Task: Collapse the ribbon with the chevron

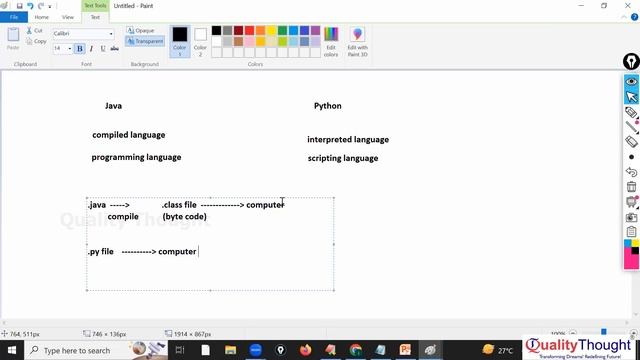Action: coord(624,17)
